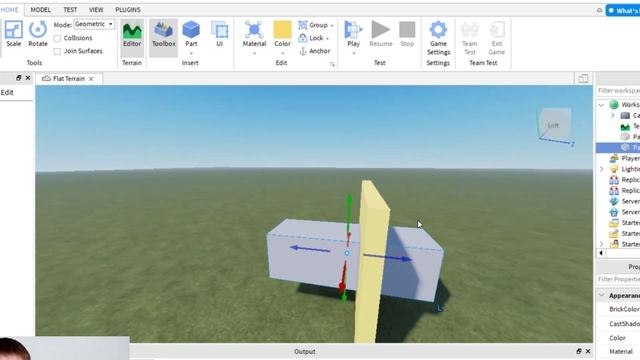Open the Terrain Editor
The width and height of the screenshot is (640, 360).
click(132, 34)
